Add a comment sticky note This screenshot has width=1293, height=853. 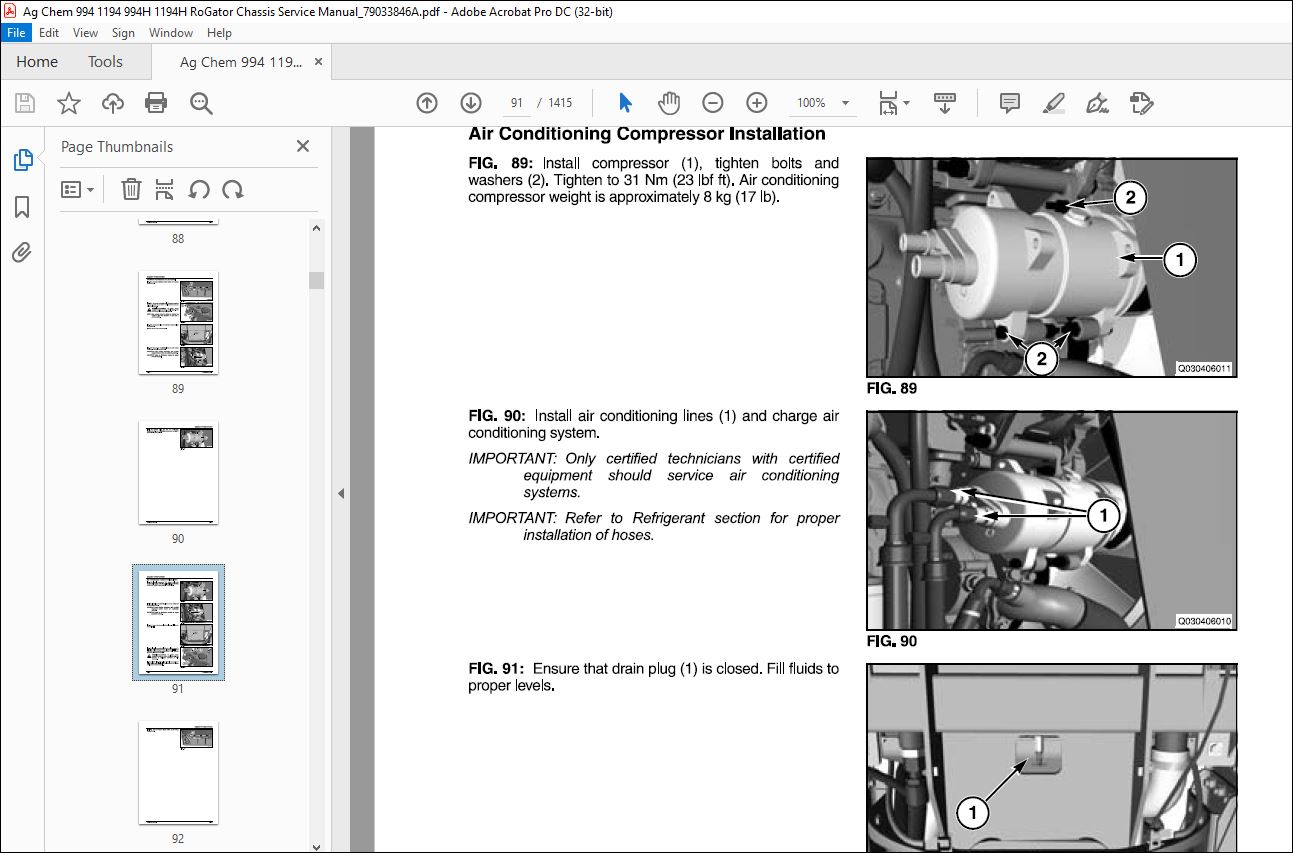click(x=1010, y=103)
